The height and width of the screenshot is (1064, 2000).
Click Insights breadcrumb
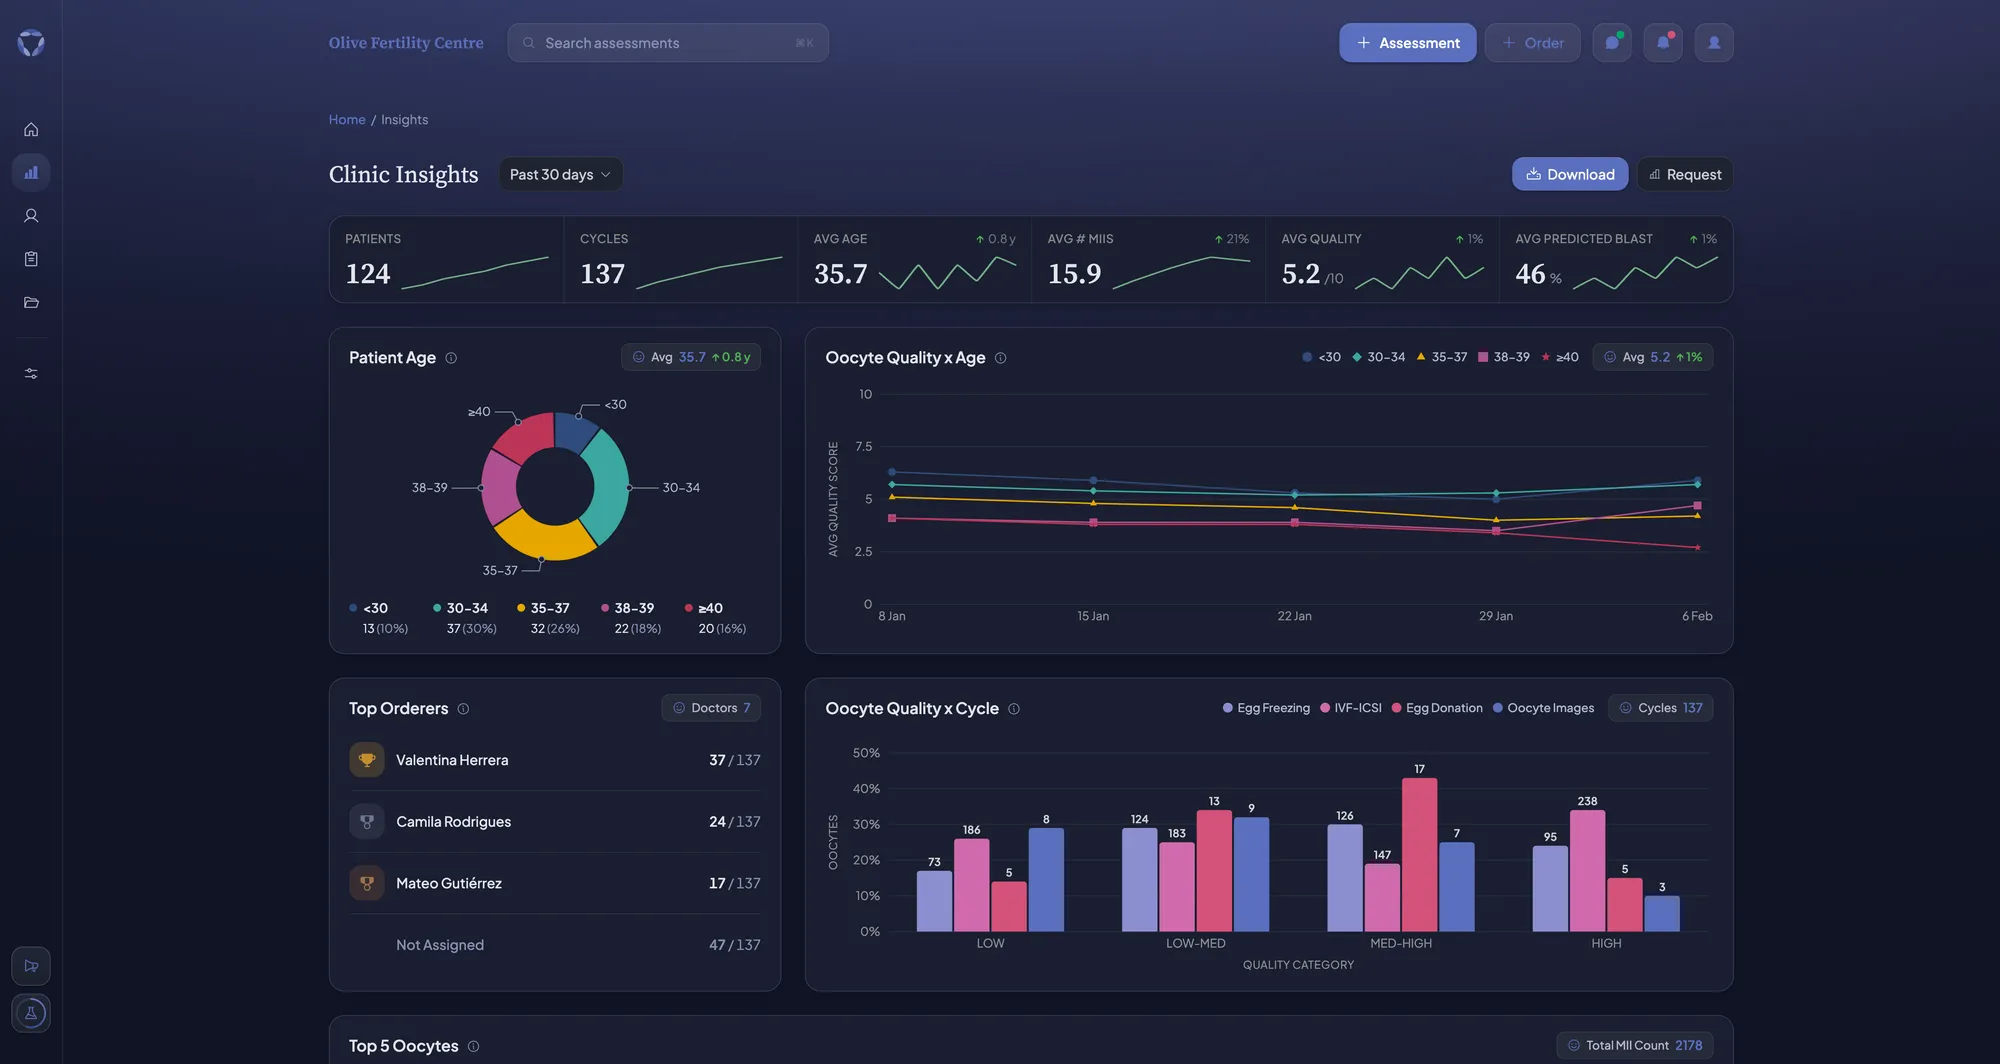coord(404,120)
